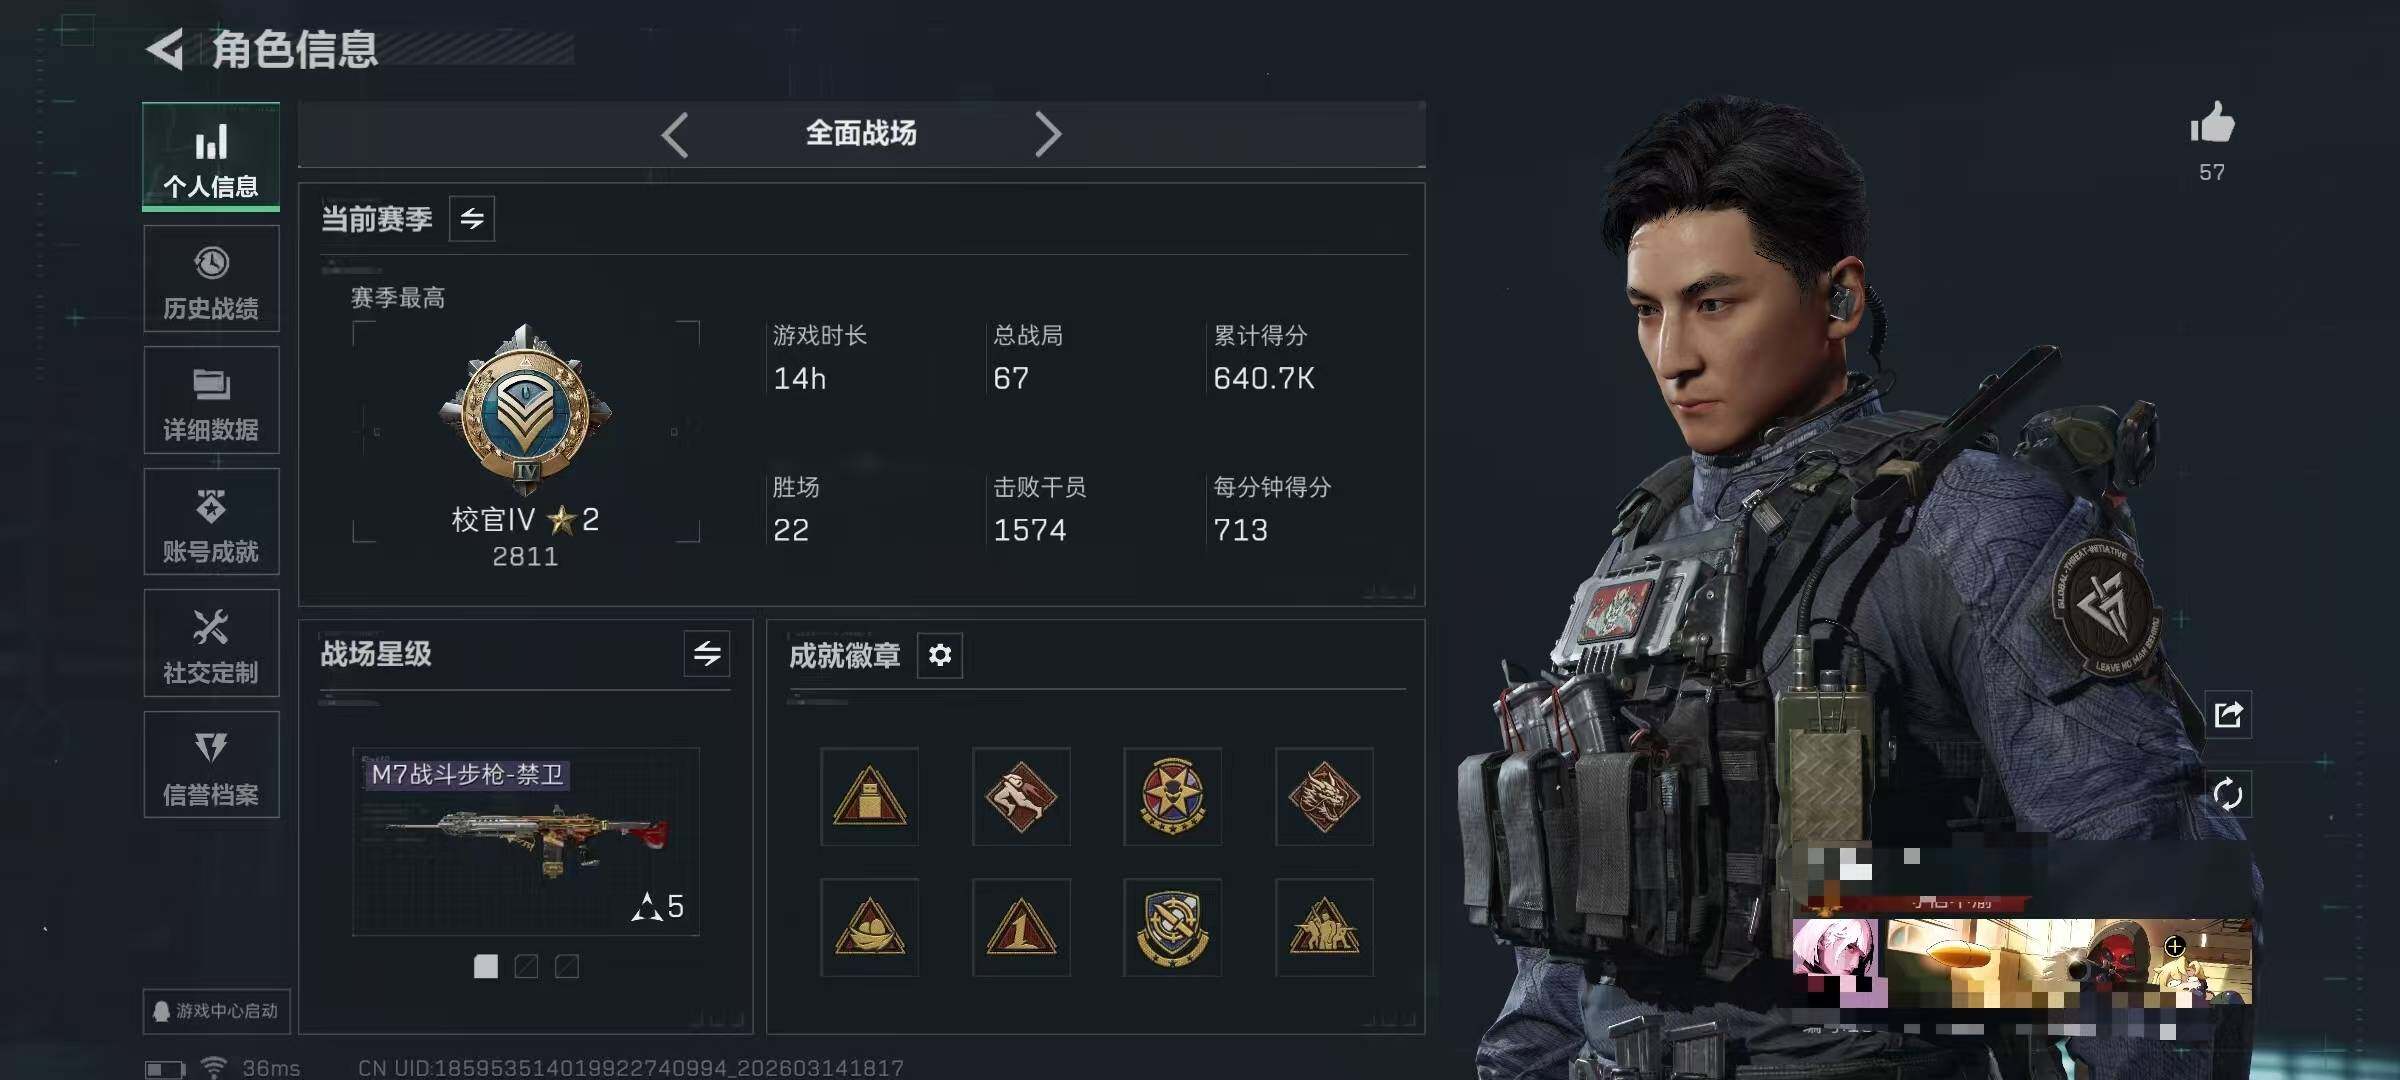Open the gear settings for 成就徽章
The height and width of the screenshot is (1080, 2400).
click(x=940, y=655)
